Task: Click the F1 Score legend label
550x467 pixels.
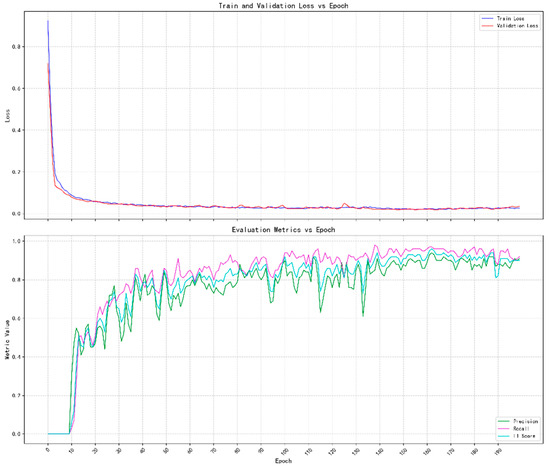Action: tap(524, 436)
